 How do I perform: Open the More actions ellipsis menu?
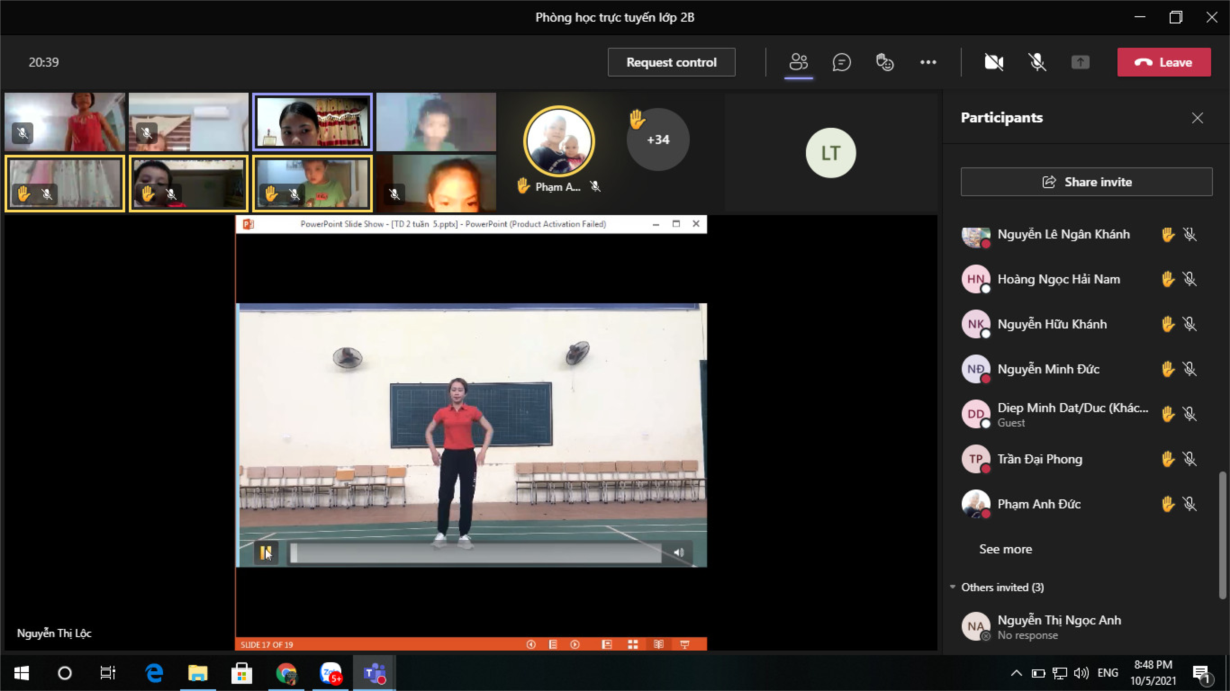tap(928, 62)
